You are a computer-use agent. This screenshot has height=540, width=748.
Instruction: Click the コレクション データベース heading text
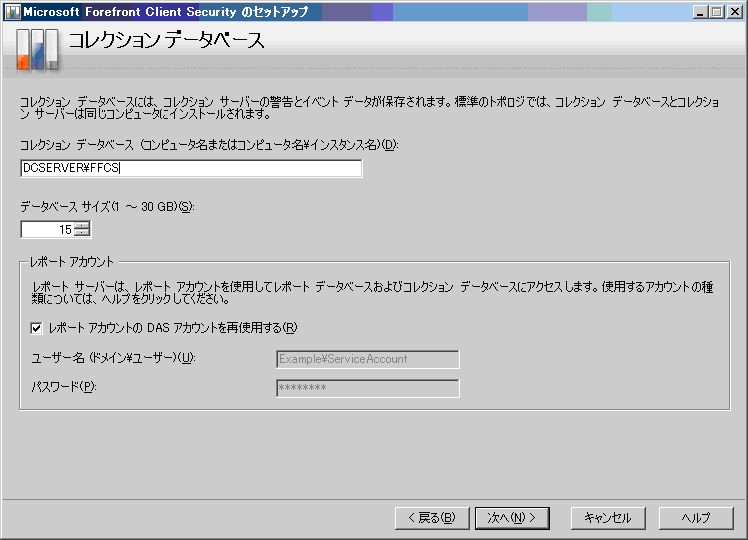point(166,40)
